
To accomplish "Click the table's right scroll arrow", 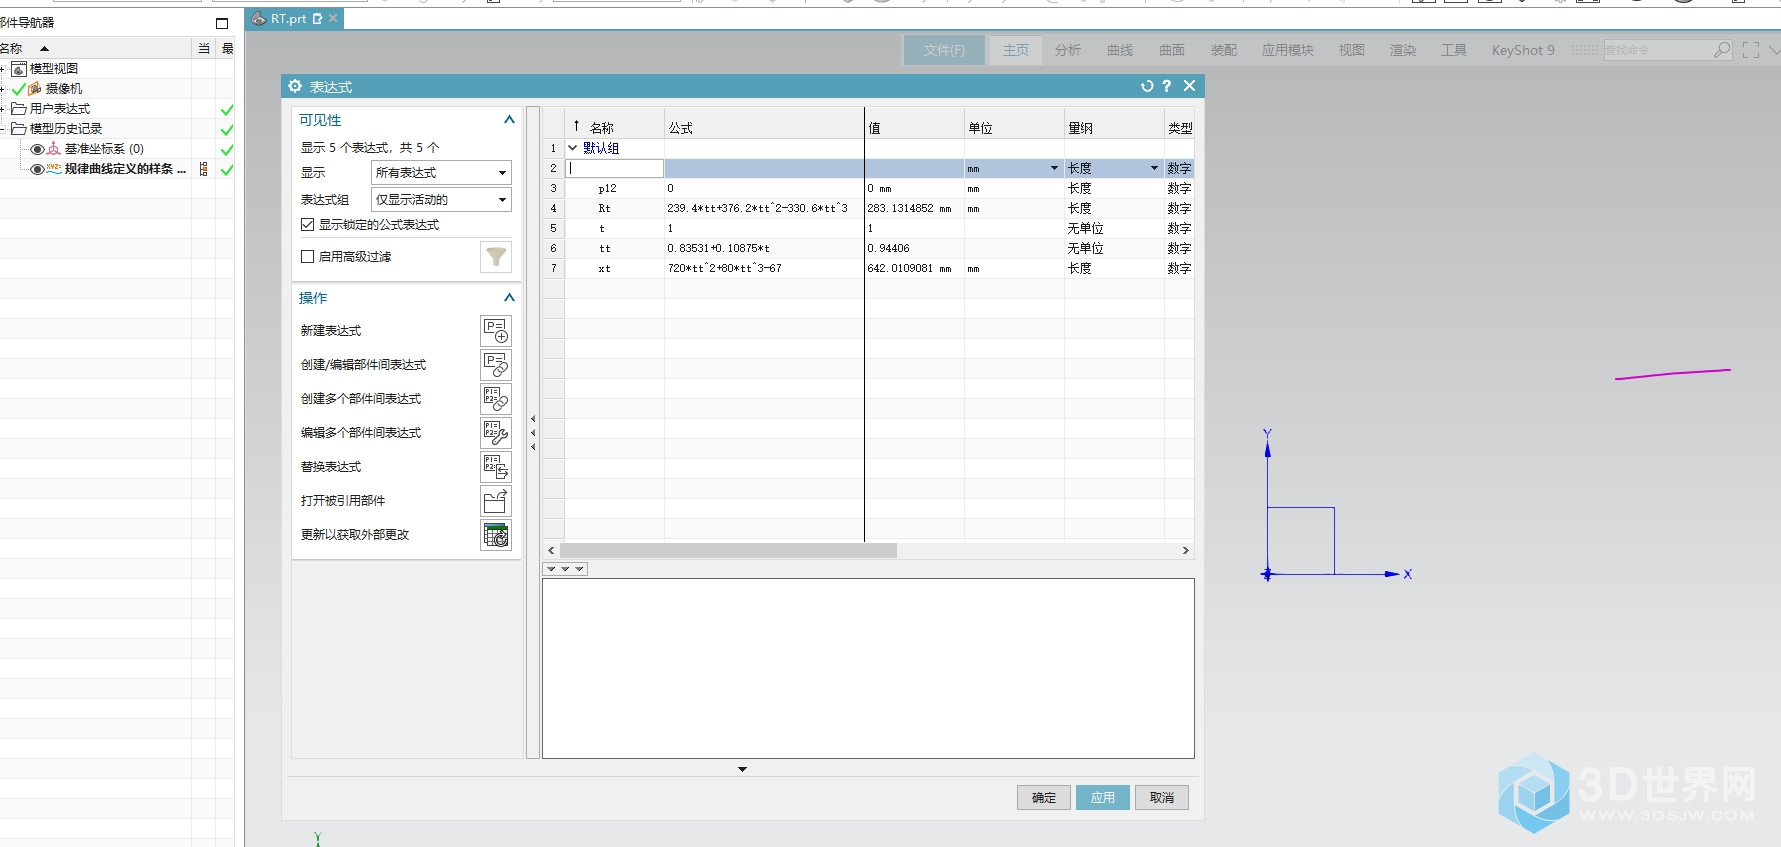I will pyautogui.click(x=1186, y=550).
